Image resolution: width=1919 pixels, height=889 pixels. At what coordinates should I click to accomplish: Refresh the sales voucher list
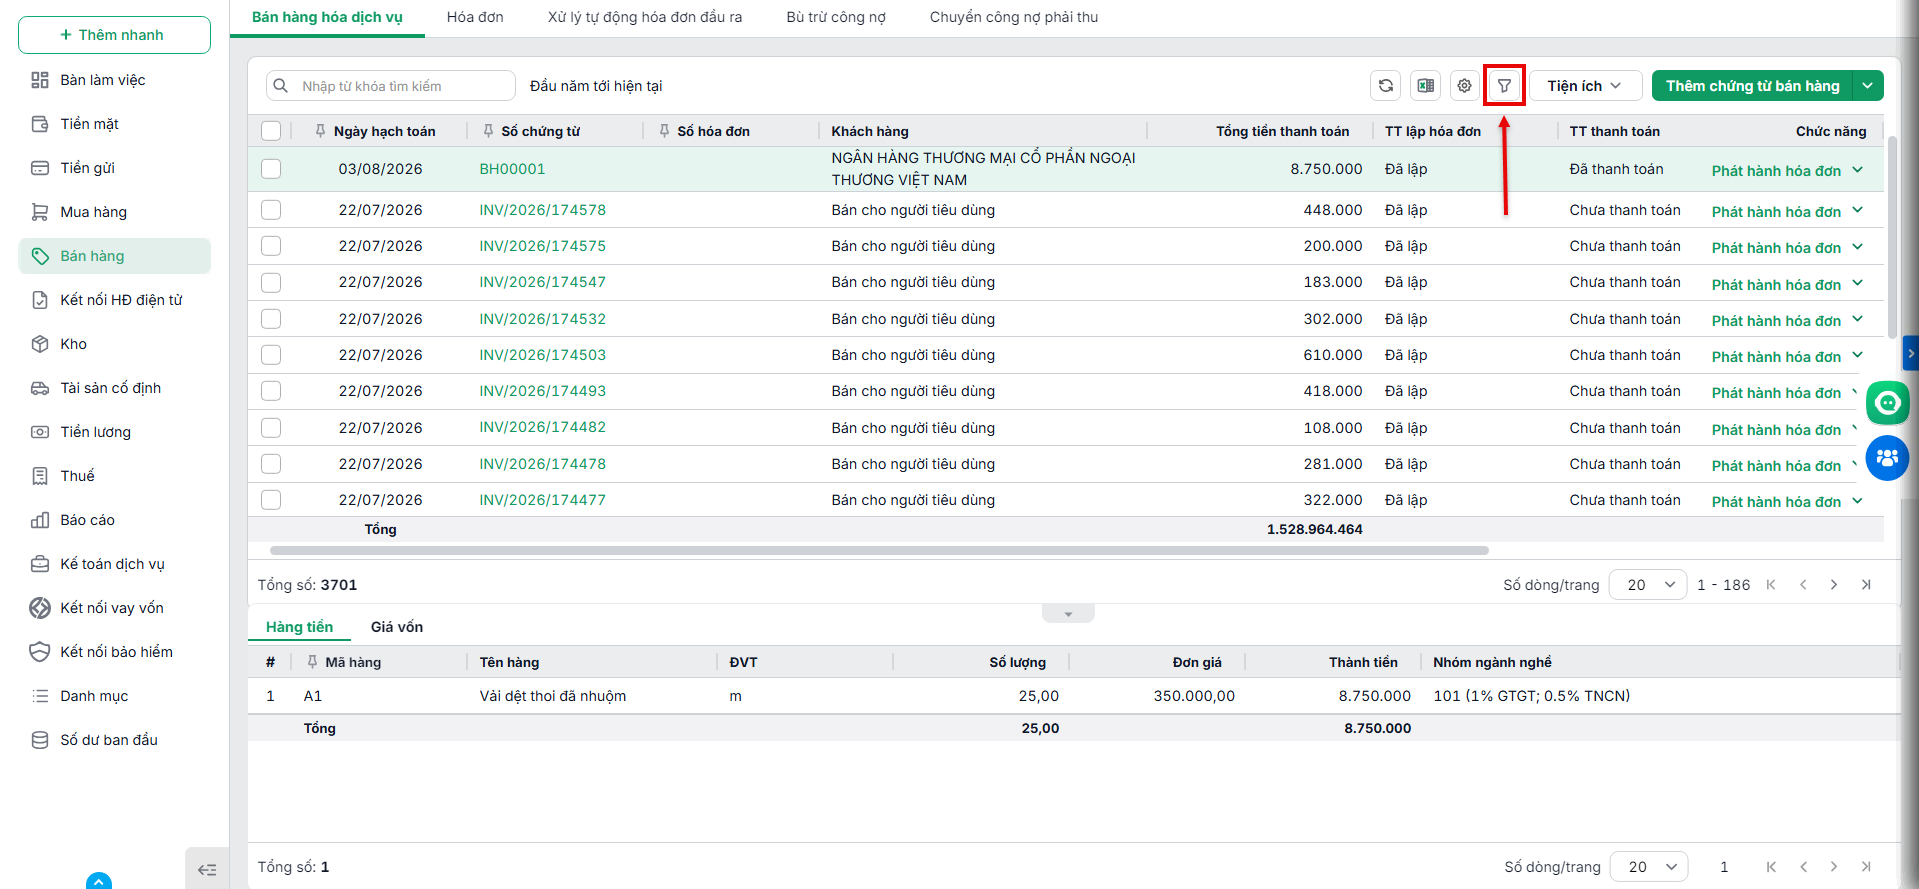[x=1385, y=86]
